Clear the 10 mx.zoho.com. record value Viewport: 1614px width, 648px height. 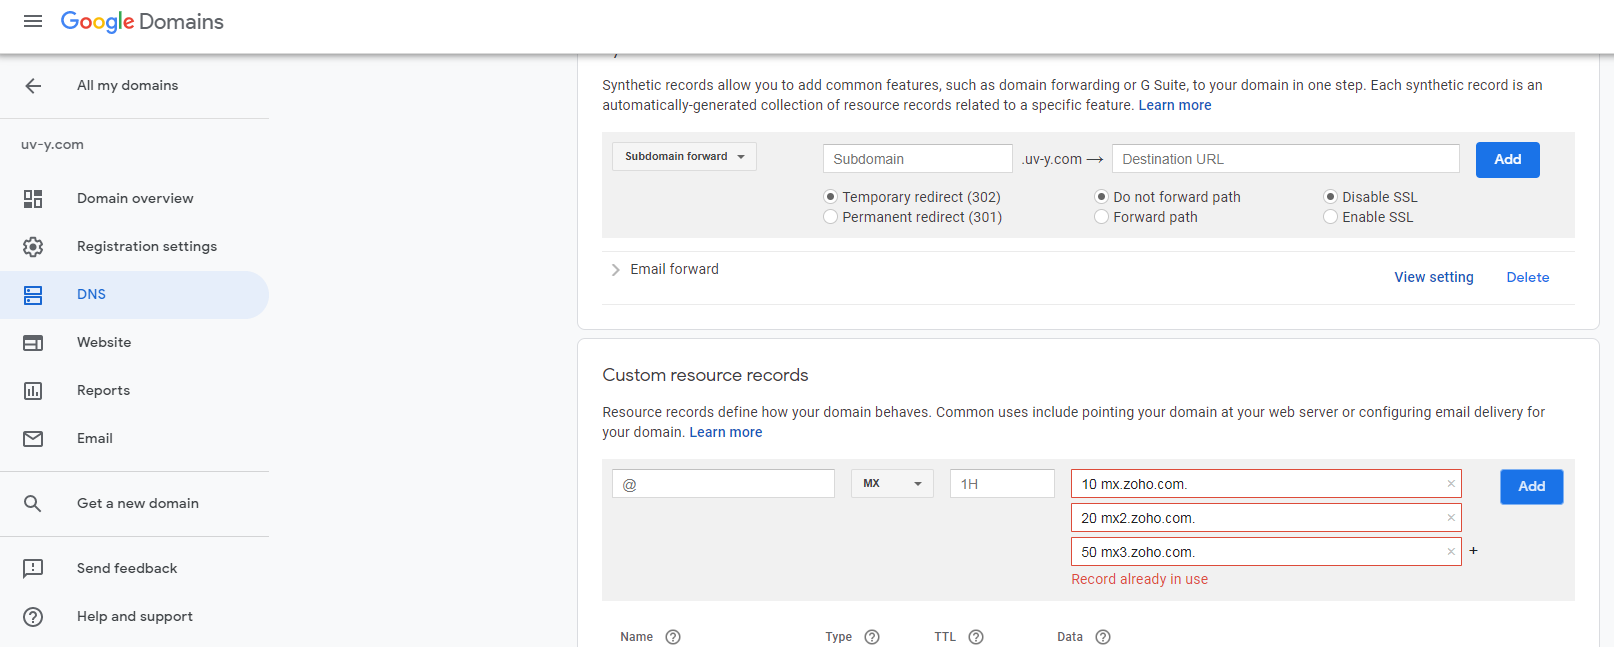pos(1451,484)
